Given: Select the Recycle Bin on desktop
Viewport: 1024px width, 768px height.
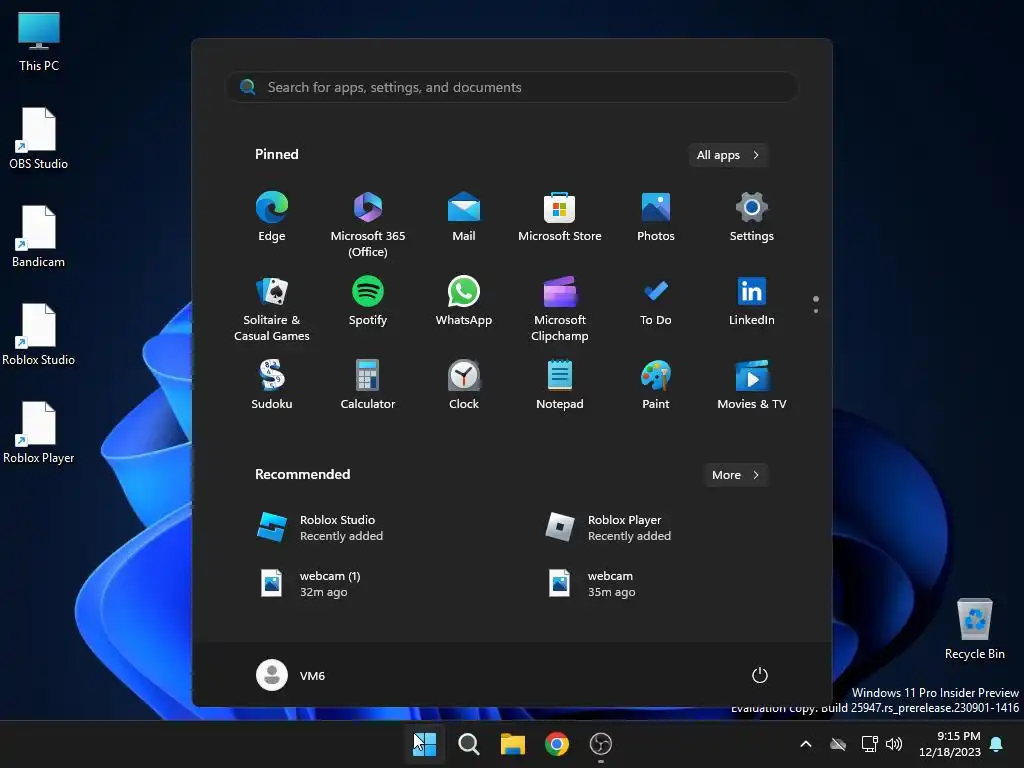Looking at the screenshot, I should coord(974,629).
